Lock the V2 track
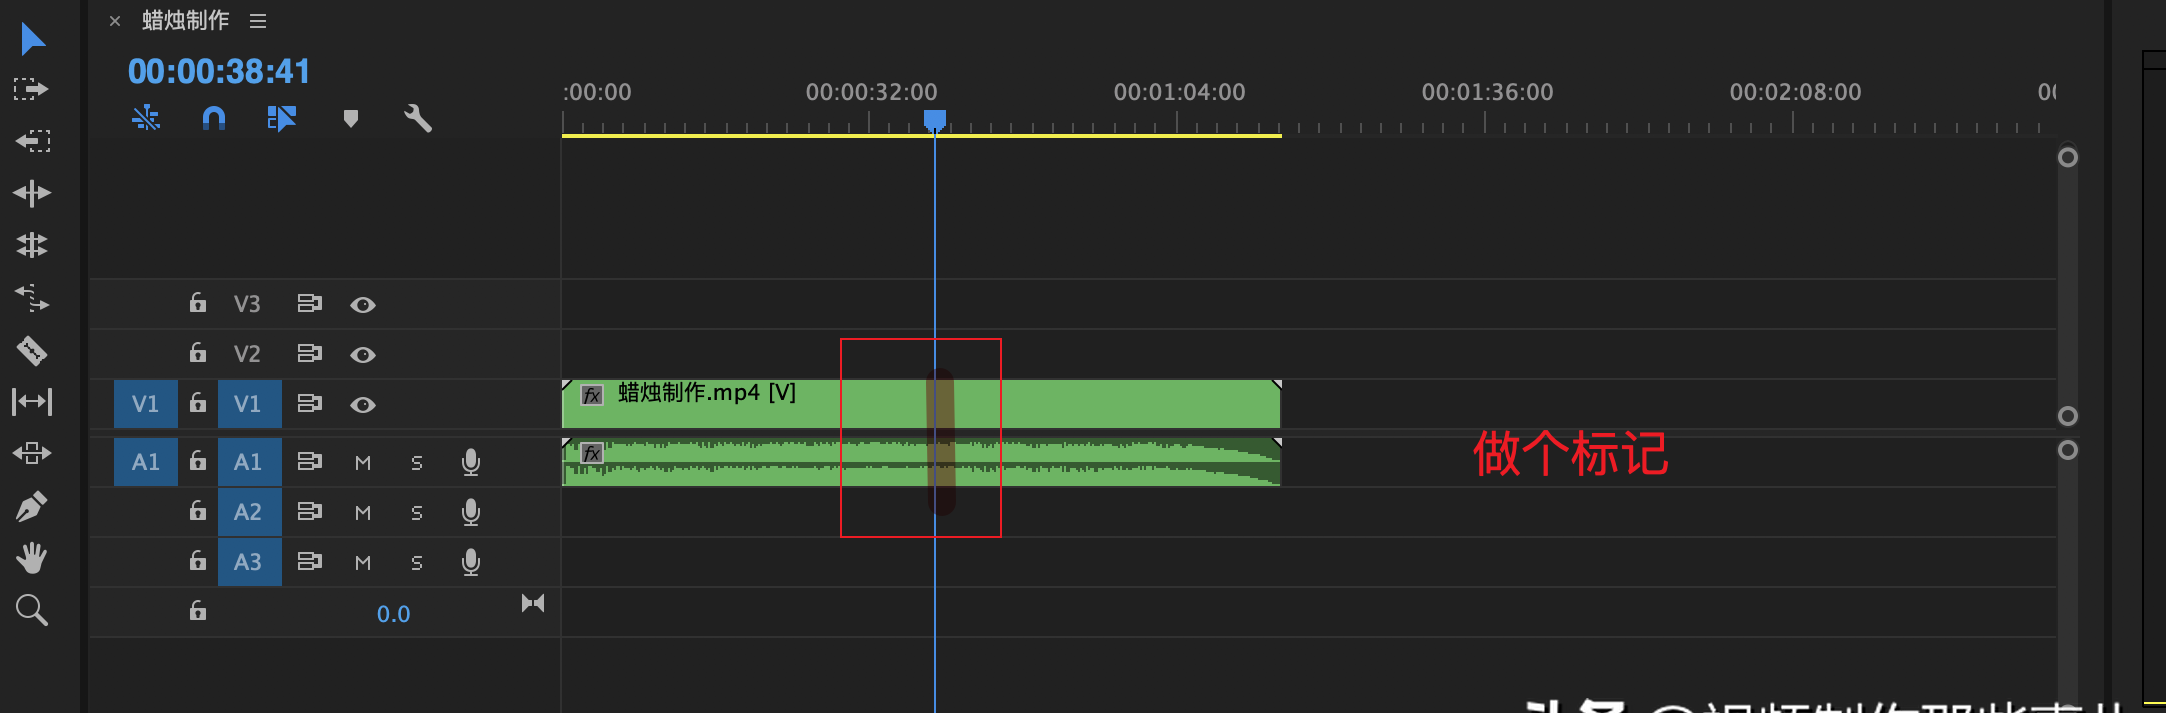Screen dimensions: 2166x713 (198, 353)
